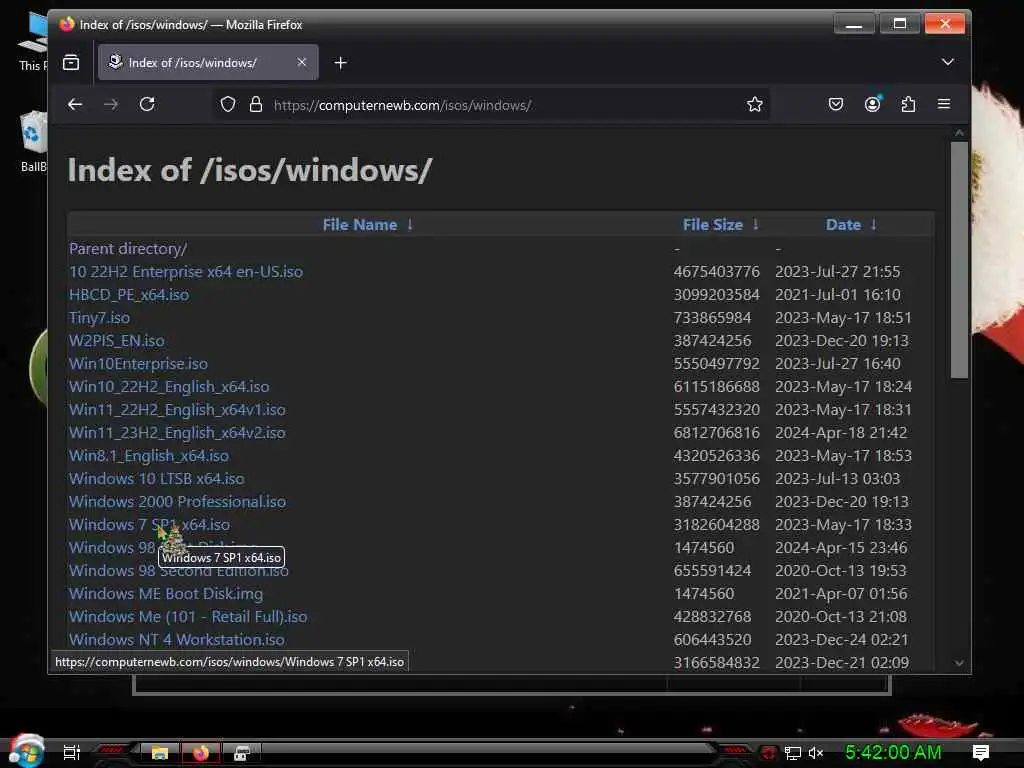
Task: Sort descending arrow next to File Size
Action: [756, 224]
